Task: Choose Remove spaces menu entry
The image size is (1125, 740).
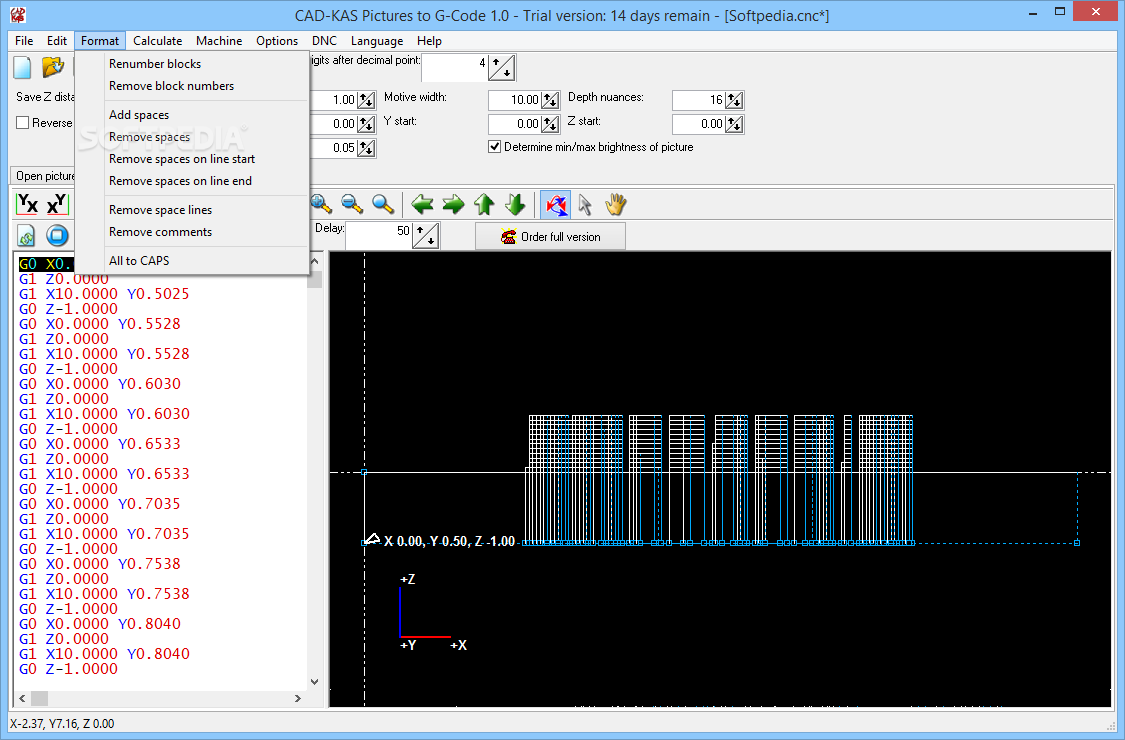Action: (x=192, y=137)
